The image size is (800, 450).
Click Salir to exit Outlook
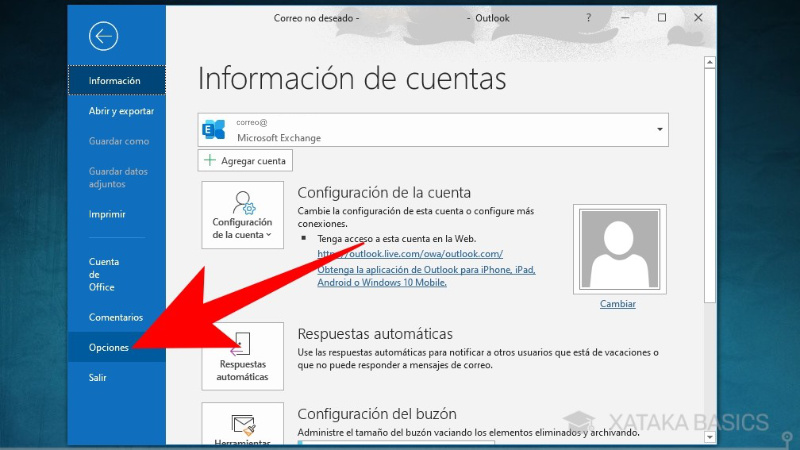[117, 378]
